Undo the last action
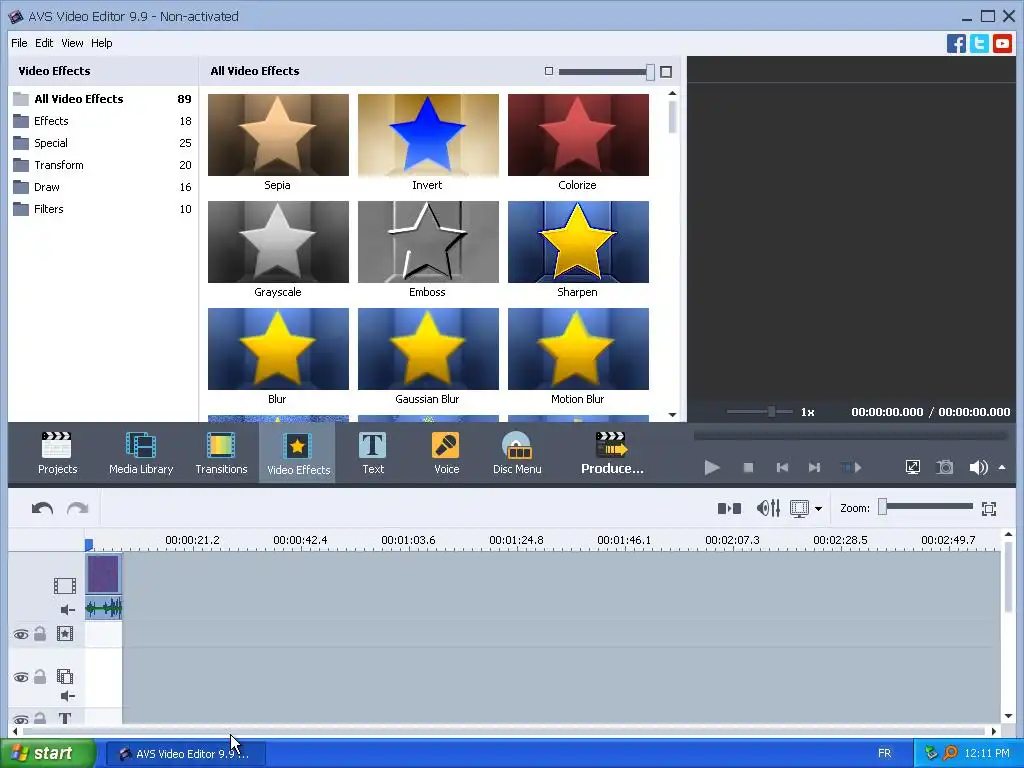Screen dimensions: 1024x768 coord(42,508)
